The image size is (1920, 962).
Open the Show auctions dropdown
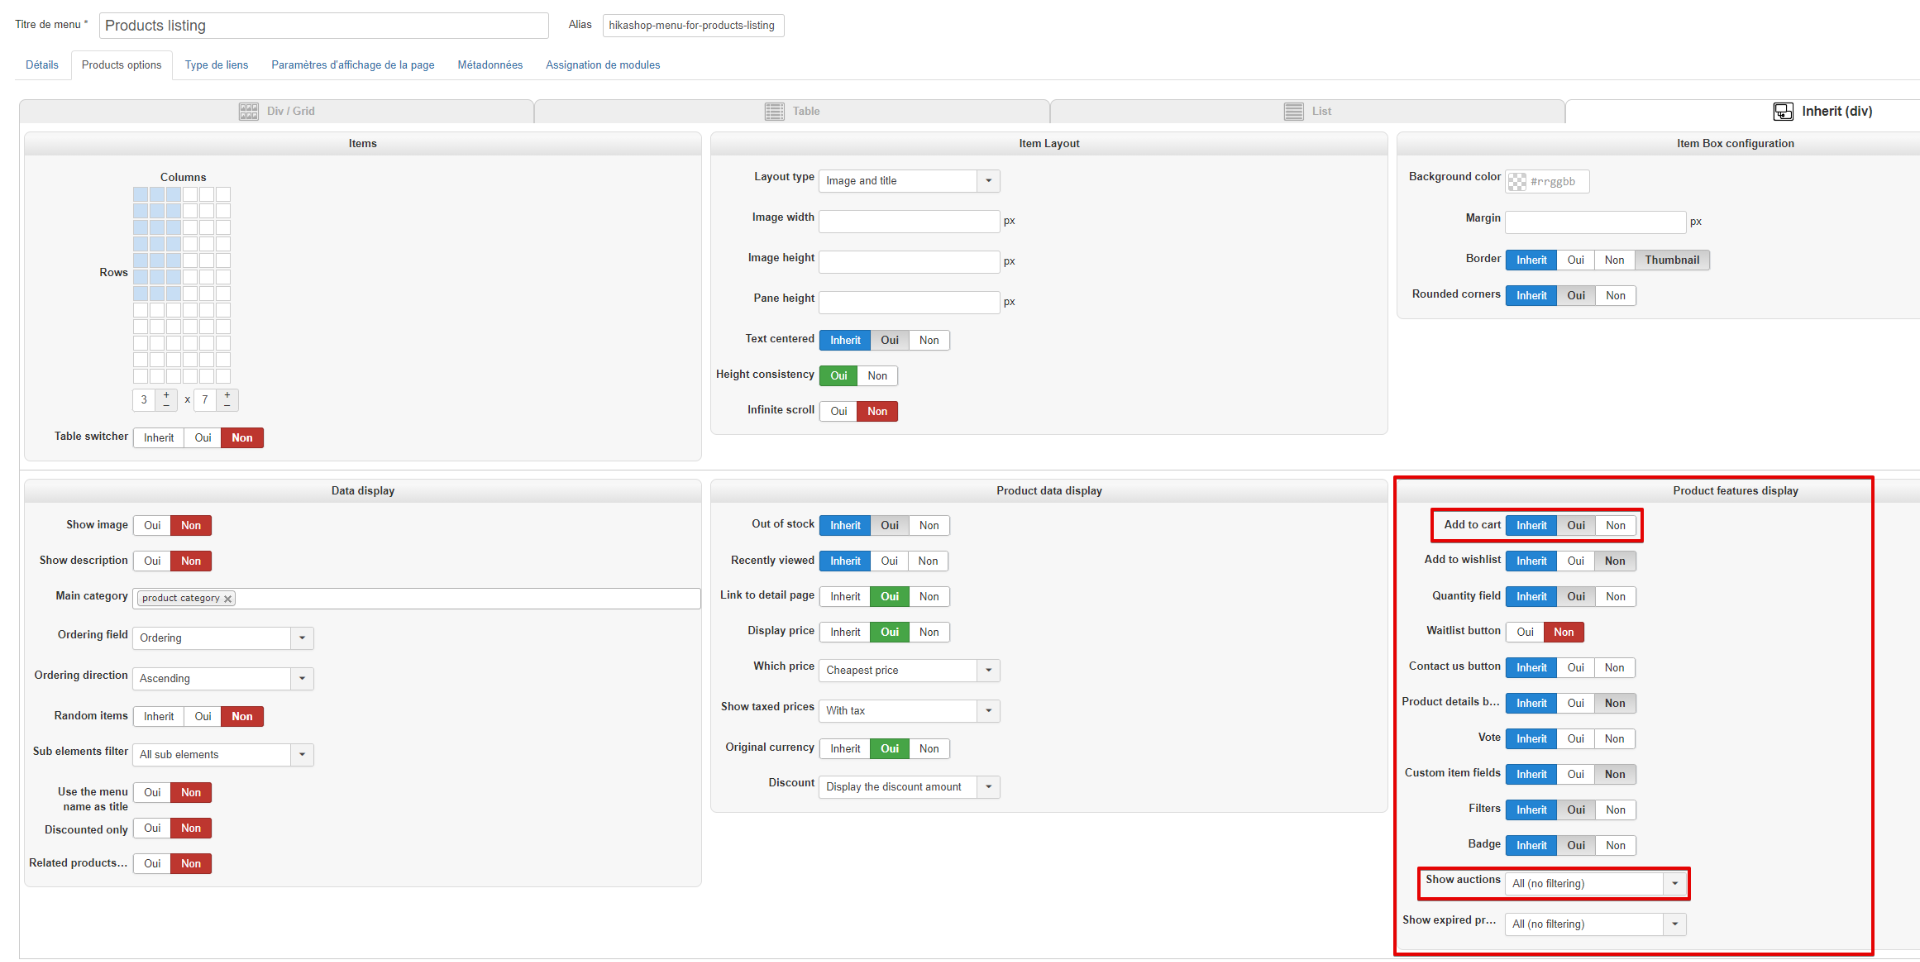point(1596,884)
